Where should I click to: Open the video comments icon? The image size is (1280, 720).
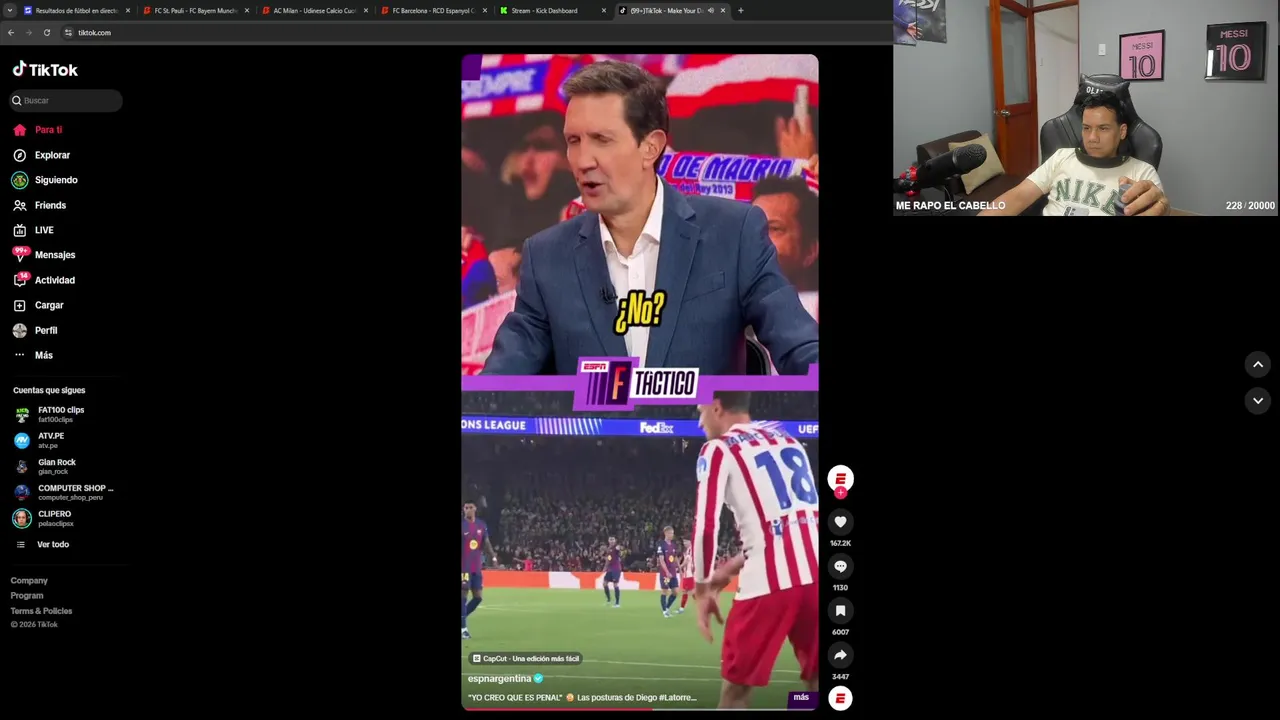tap(840, 566)
